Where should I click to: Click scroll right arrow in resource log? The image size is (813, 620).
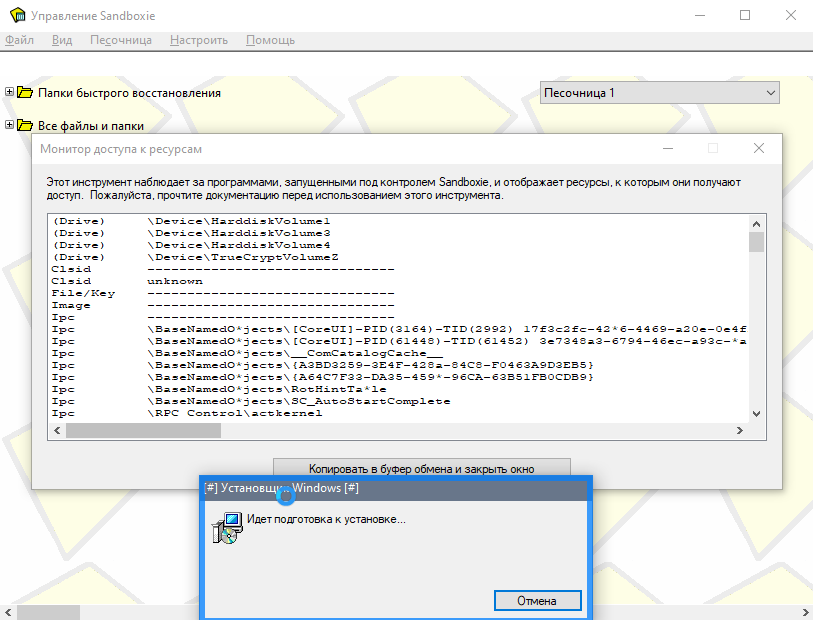(740, 430)
